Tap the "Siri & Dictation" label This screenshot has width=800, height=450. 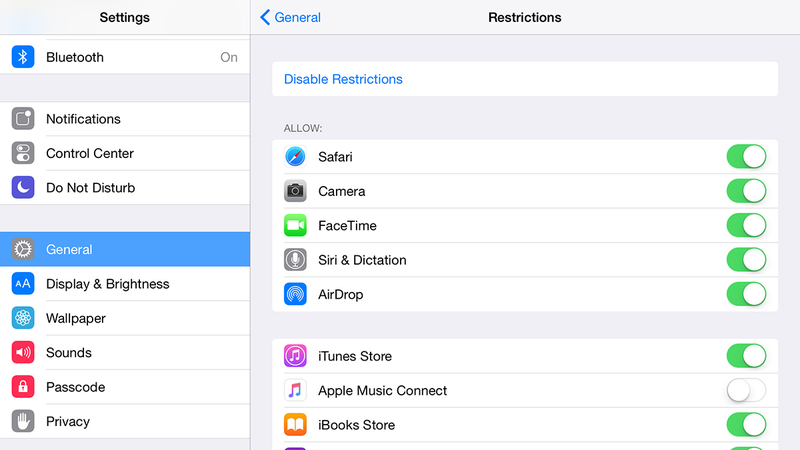coord(362,260)
